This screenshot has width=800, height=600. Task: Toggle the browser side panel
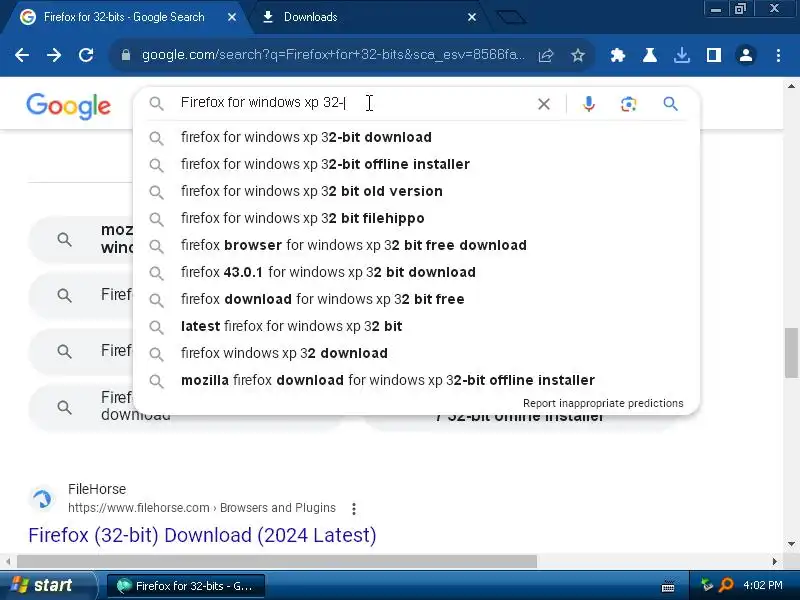coord(714,55)
